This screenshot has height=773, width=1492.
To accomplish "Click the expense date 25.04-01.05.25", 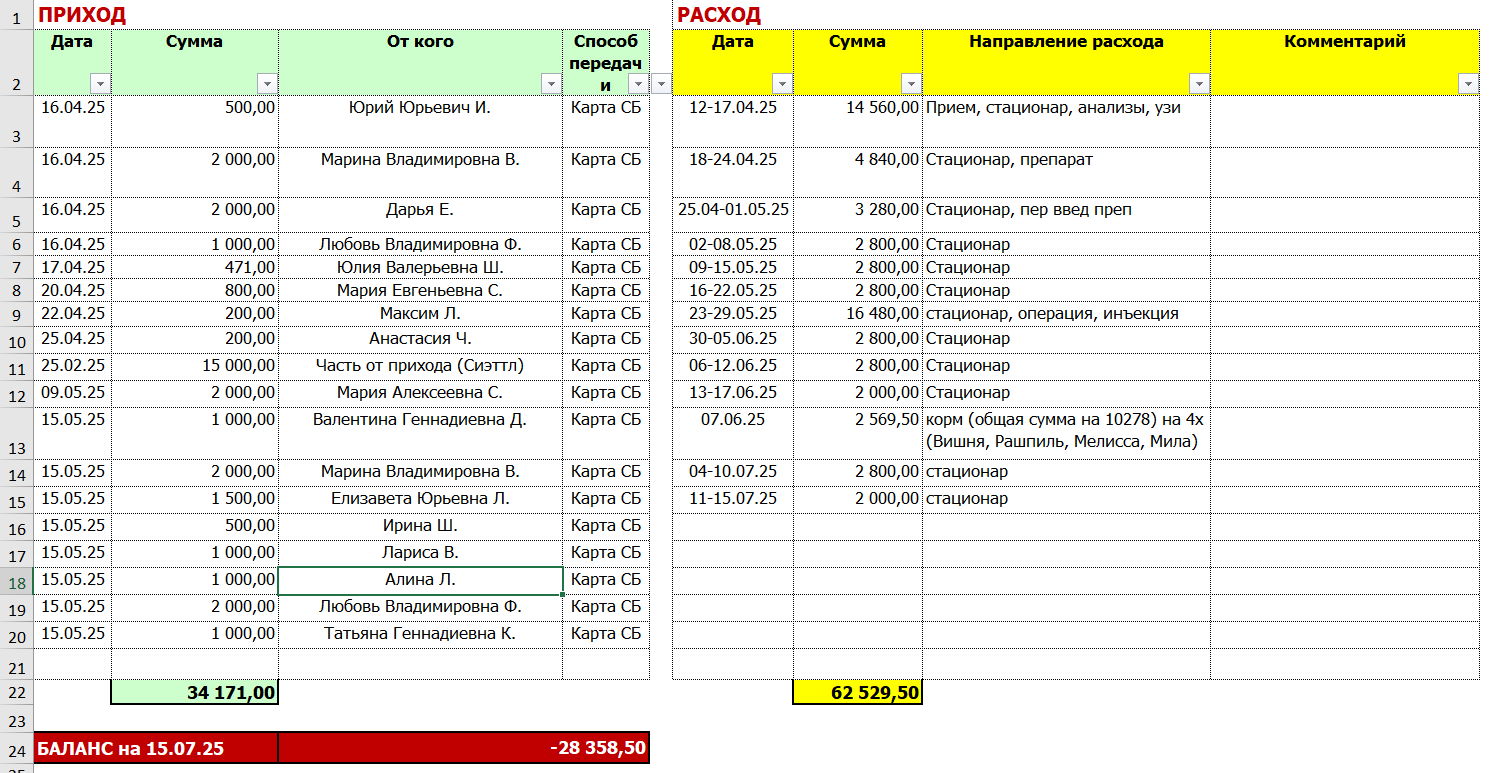I will point(733,215).
